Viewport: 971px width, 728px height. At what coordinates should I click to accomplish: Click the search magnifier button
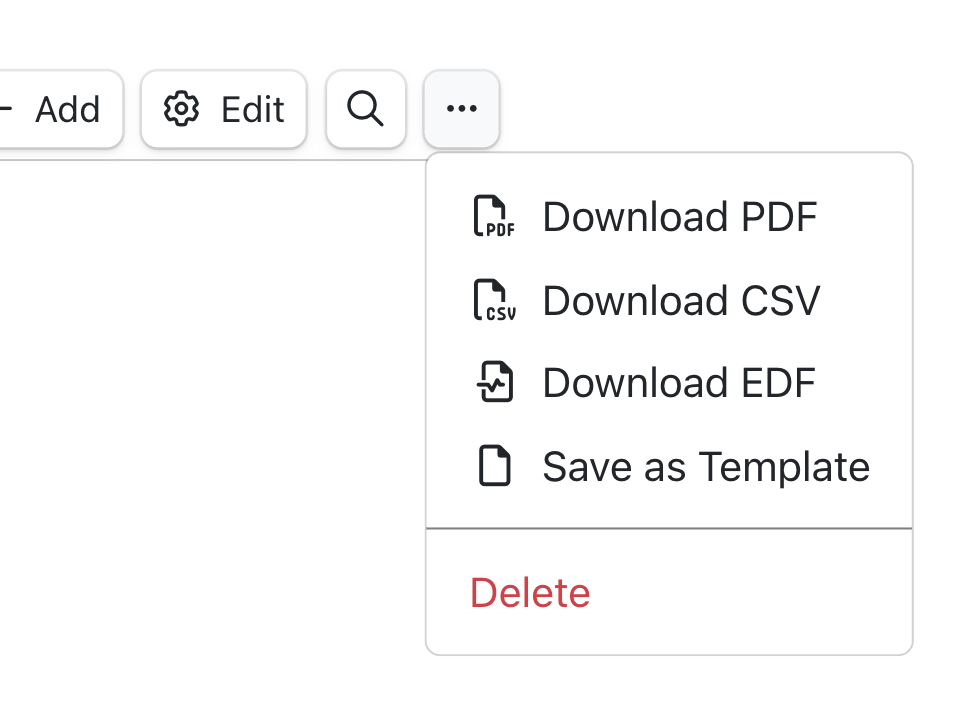coord(366,109)
